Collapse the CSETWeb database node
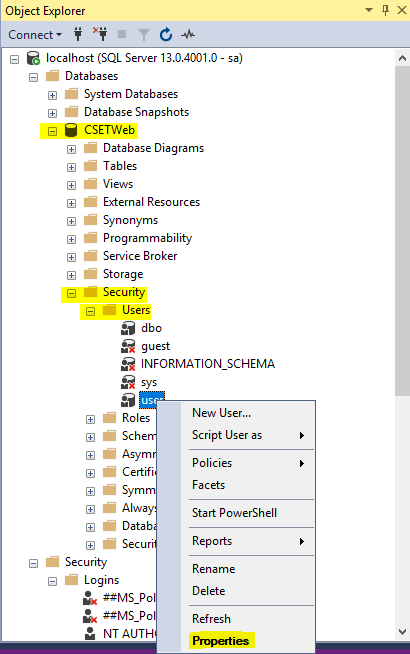The image size is (410, 654). pyautogui.click(x=52, y=131)
